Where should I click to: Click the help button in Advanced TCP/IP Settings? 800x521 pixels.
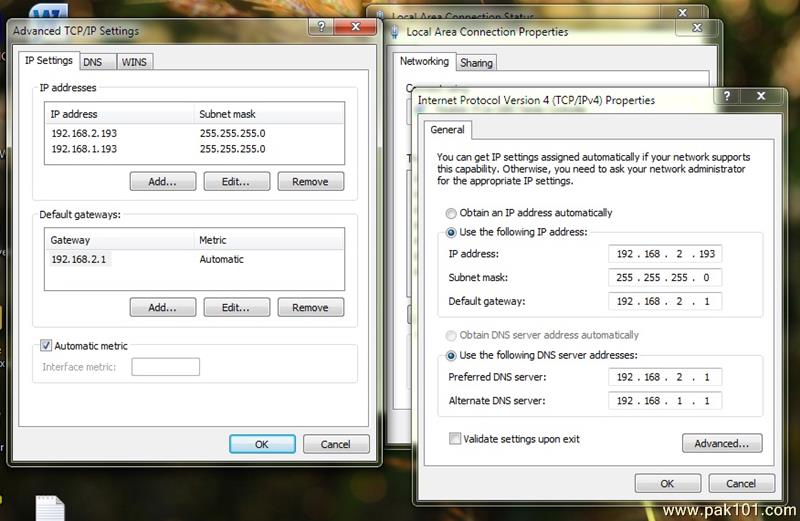click(322, 28)
